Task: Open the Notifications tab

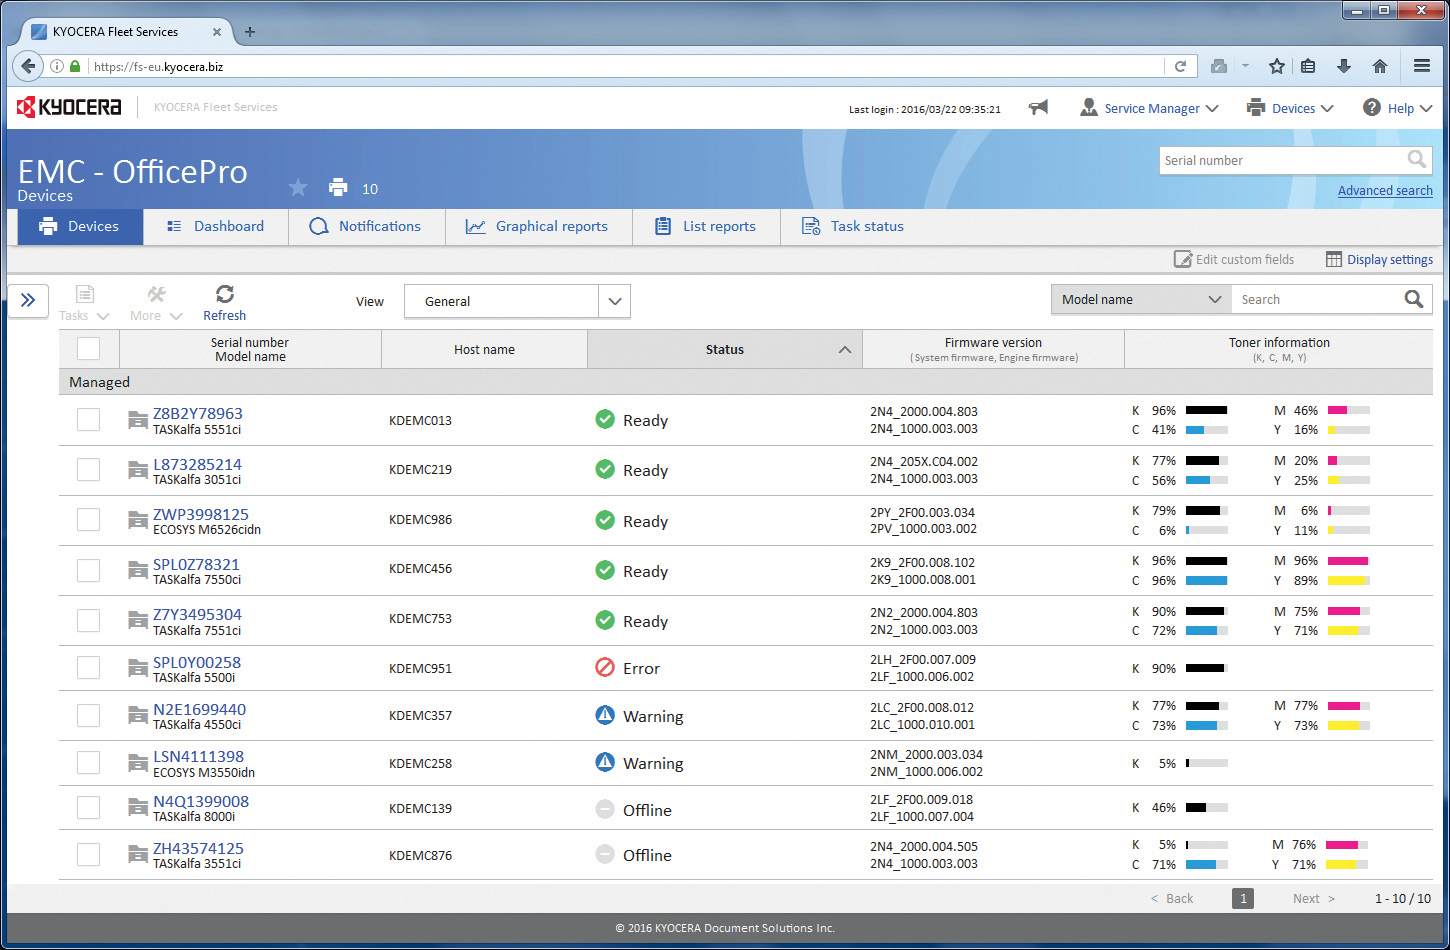Action: click(366, 226)
